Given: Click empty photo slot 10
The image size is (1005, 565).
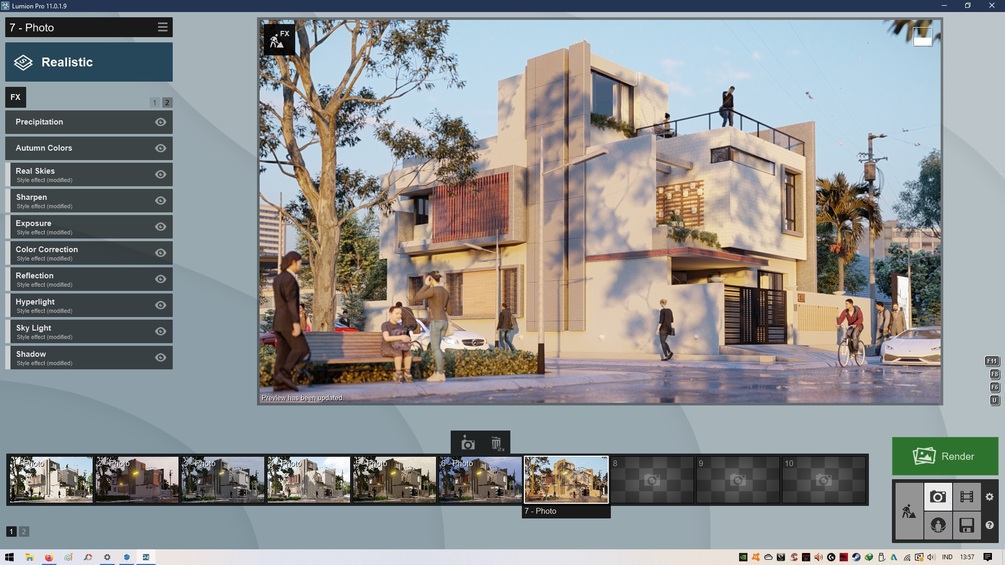Looking at the screenshot, I should (x=824, y=479).
